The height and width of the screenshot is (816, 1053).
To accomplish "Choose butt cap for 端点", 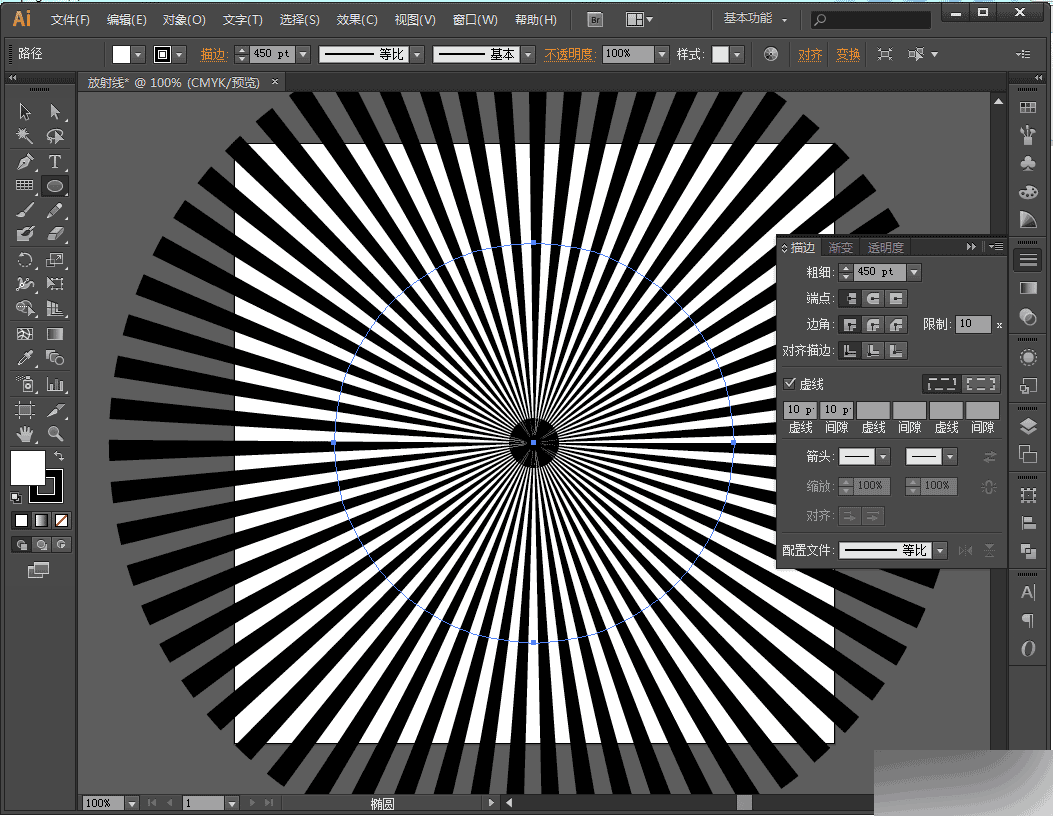I will point(851,298).
